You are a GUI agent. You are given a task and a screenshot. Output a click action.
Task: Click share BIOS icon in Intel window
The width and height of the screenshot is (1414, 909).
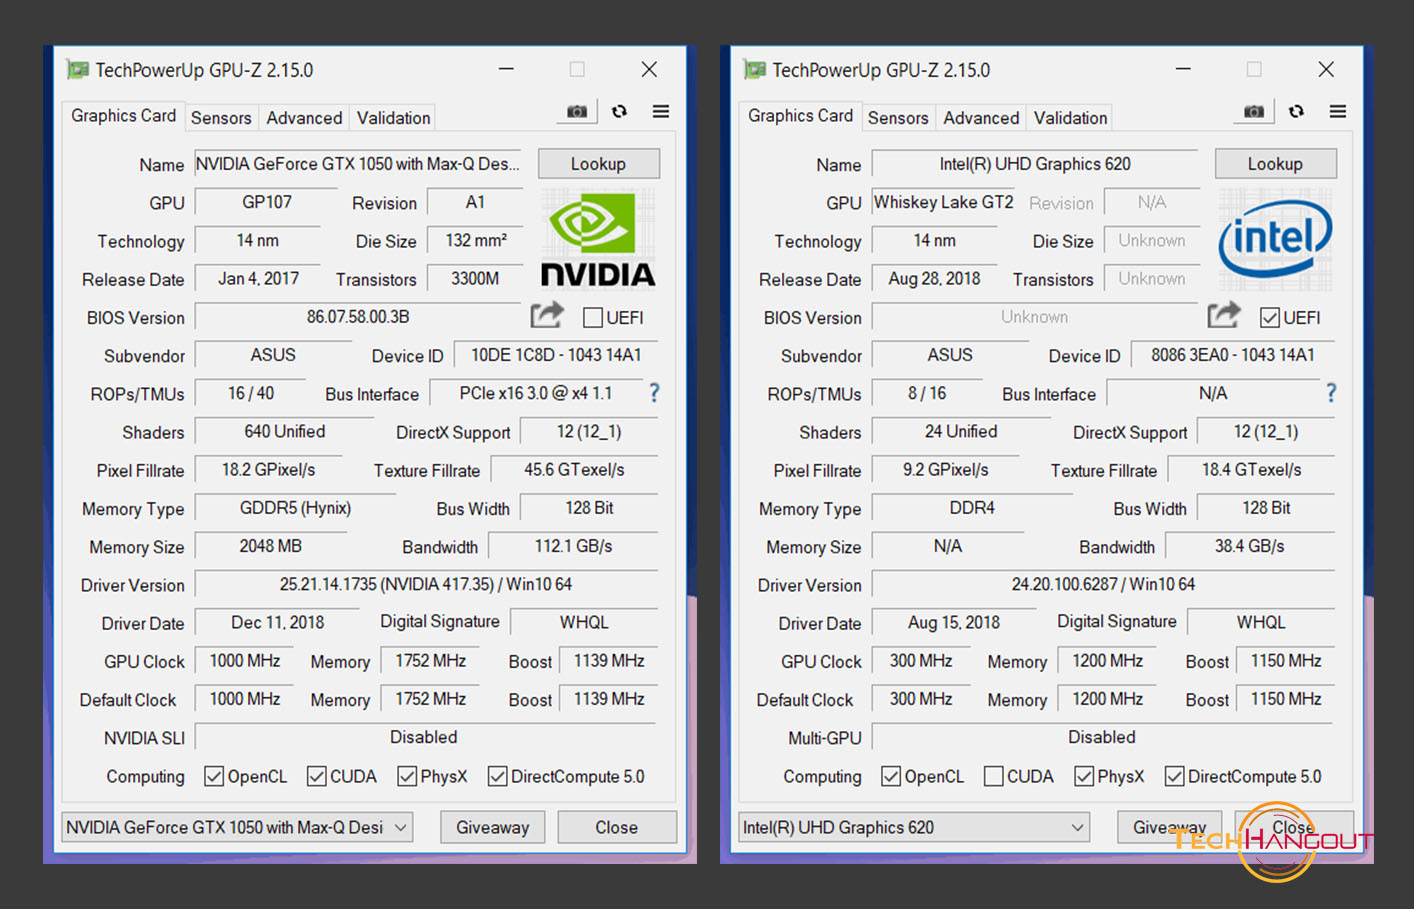pos(1224,315)
